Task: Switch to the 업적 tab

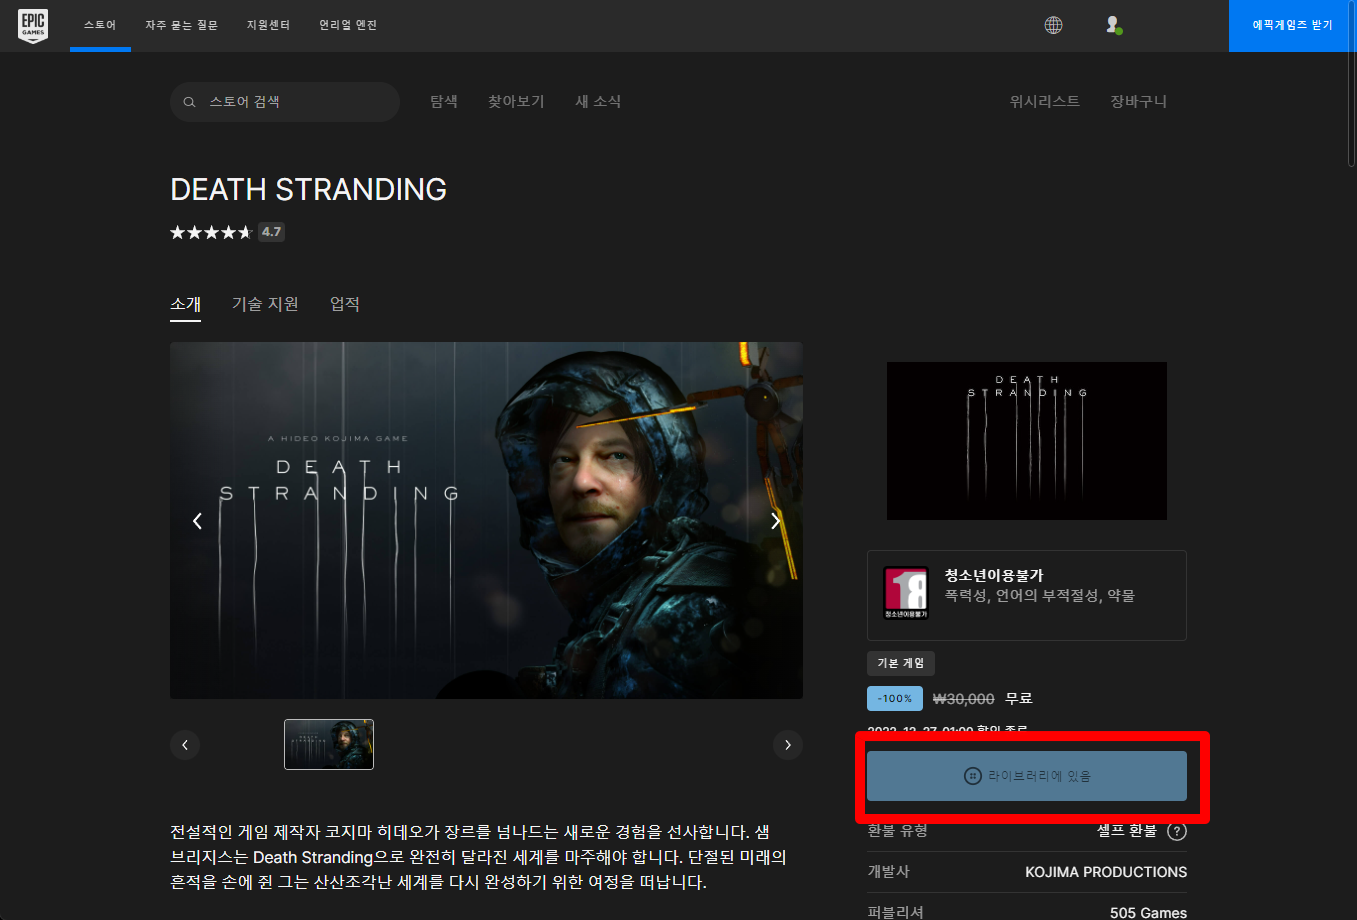Action: pyautogui.click(x=345, y=304)
